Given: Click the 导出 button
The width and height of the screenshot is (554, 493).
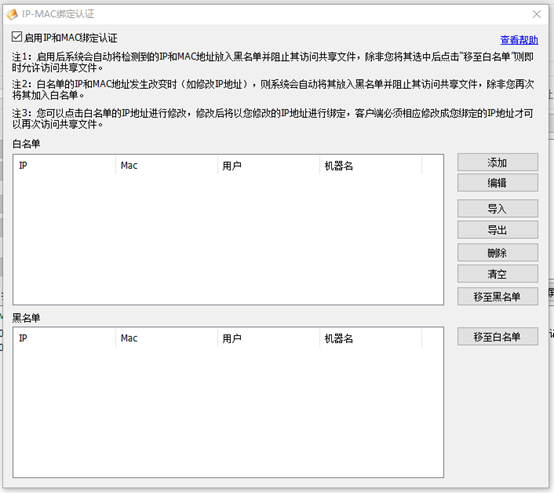Looking at the screenshot, I should click(497, 230).
